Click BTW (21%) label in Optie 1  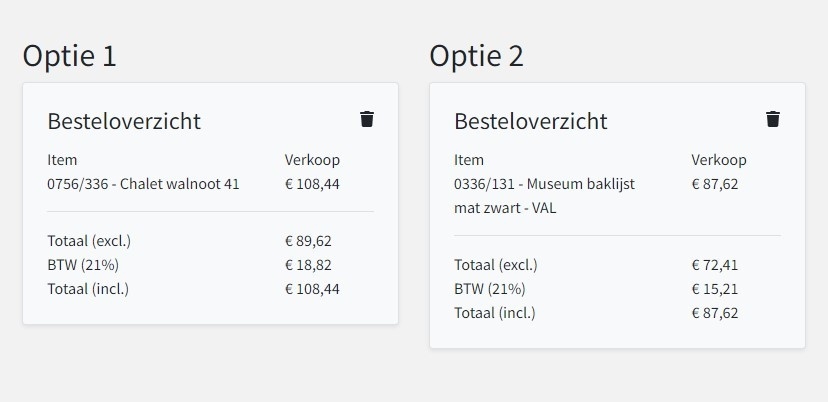point(83,265)
